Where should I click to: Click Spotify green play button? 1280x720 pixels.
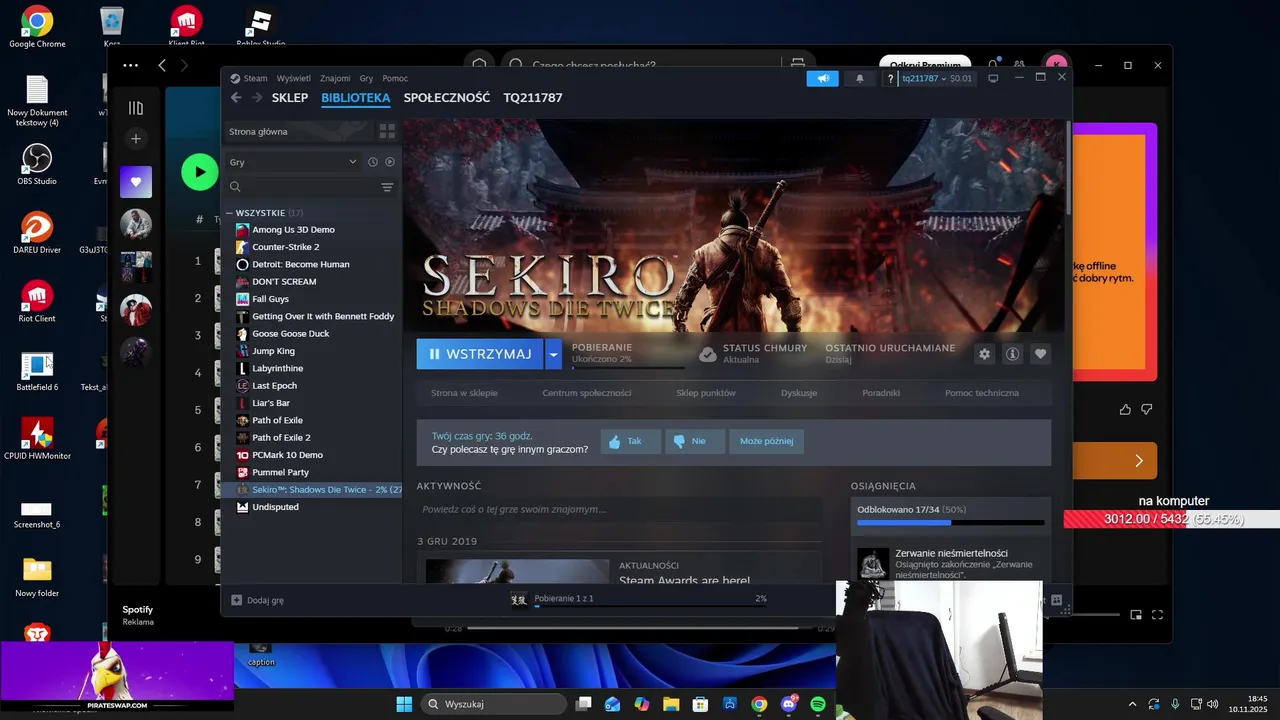coord(199,172)
